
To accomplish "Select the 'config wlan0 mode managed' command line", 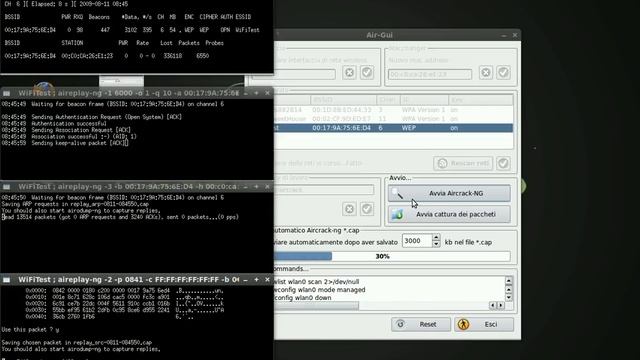I will [320, 290].
